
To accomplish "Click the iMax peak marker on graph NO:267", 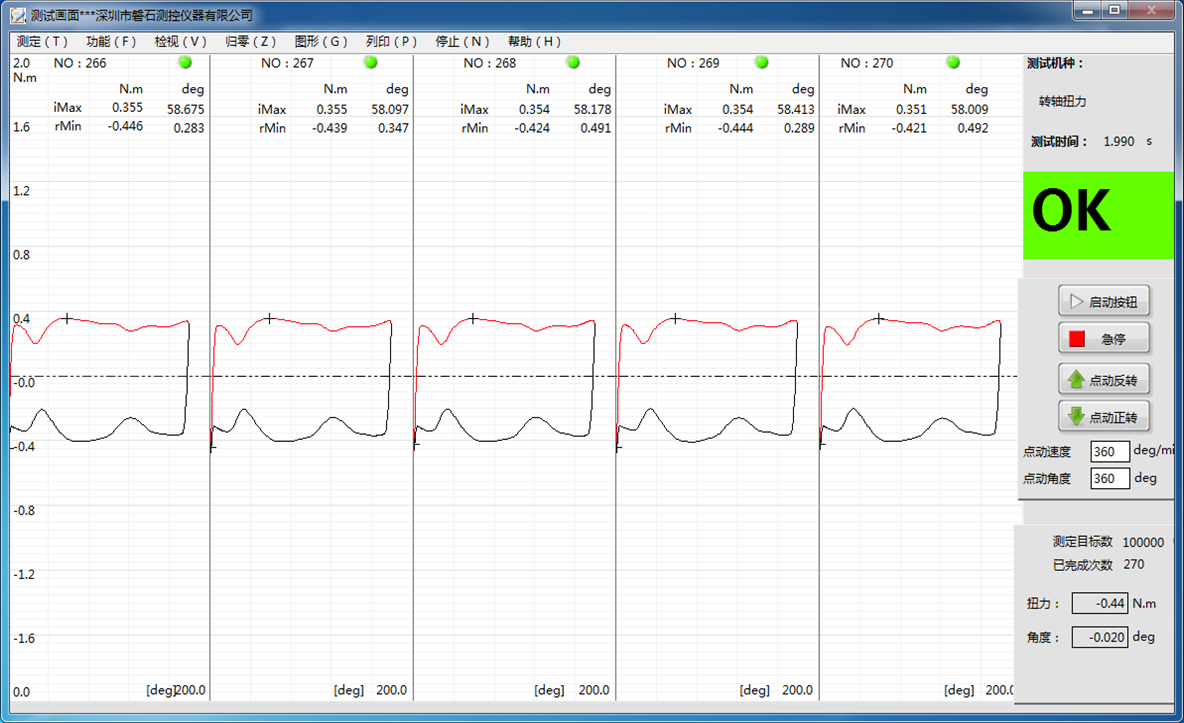I will 269,319.
